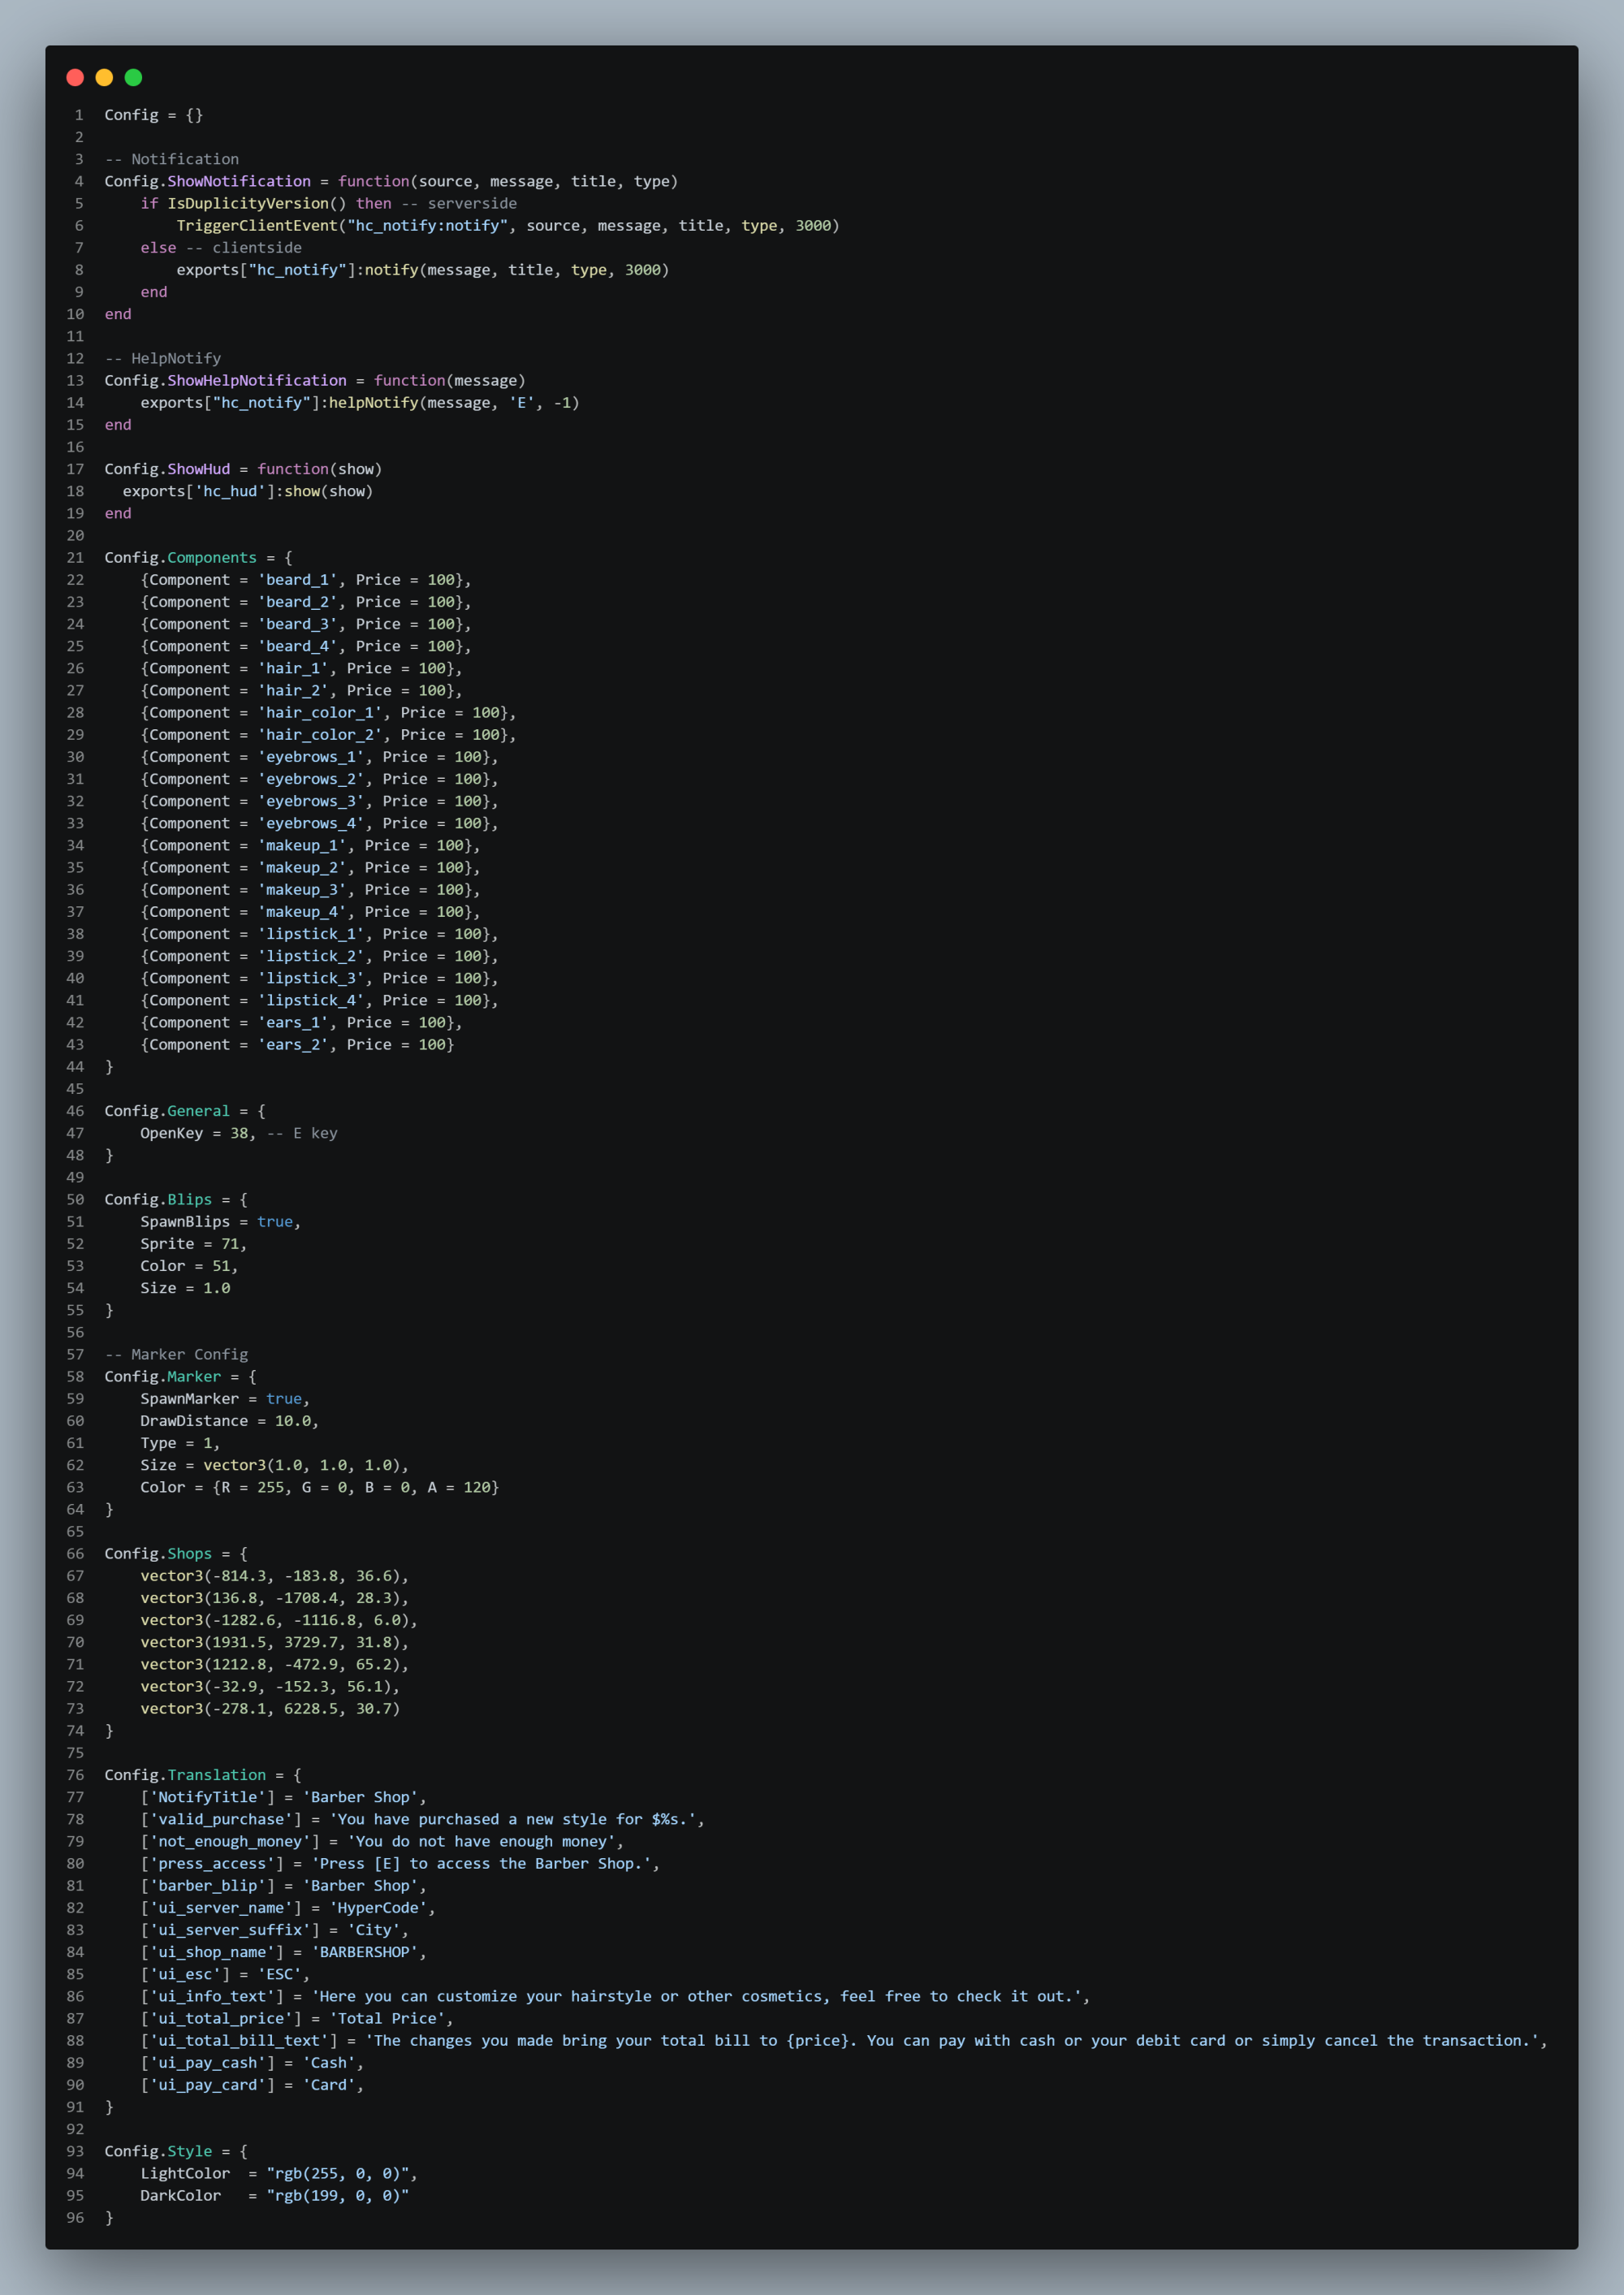
Task: Click 'Config.Shops' on line 66
Action: tap(158, 1553)
